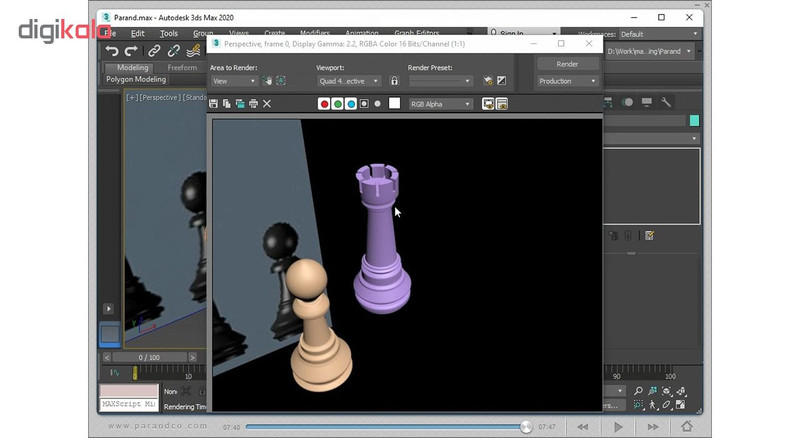The height and width of the screenshot is (438, 800).
Task: Open the Display command panel tab
Action: click(647, 102)
